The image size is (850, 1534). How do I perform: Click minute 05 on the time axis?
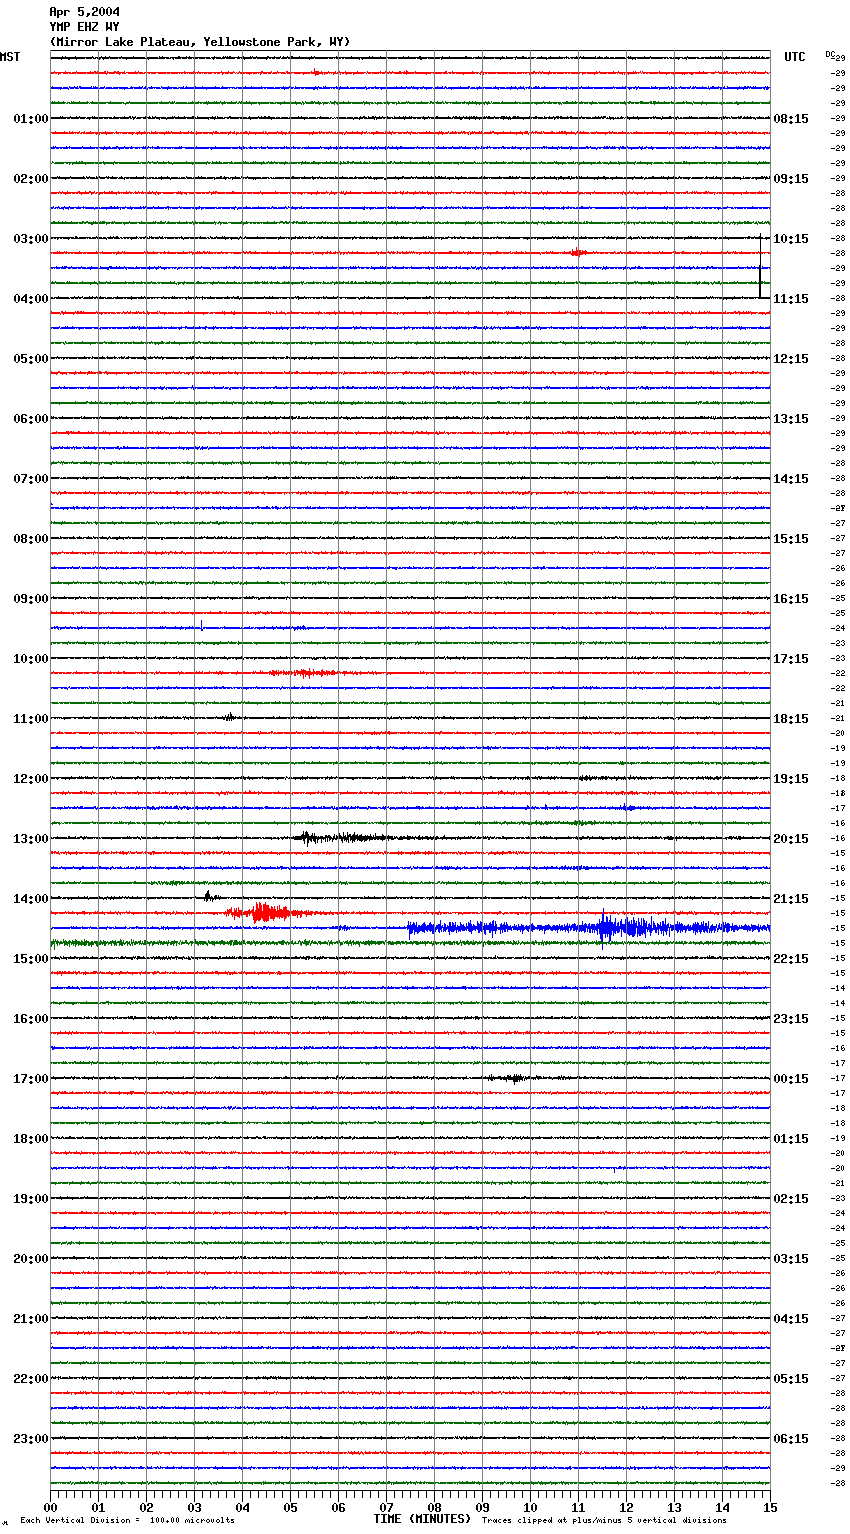290,1507
